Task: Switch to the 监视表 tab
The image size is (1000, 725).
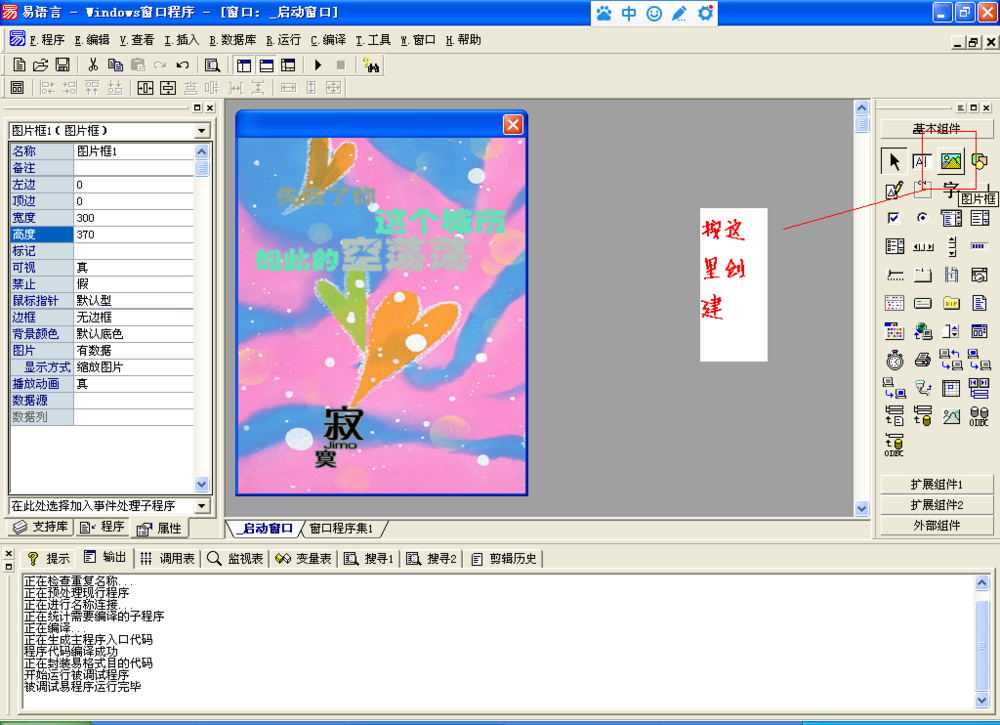Action: pyautogui.click(x=235, y=559)
